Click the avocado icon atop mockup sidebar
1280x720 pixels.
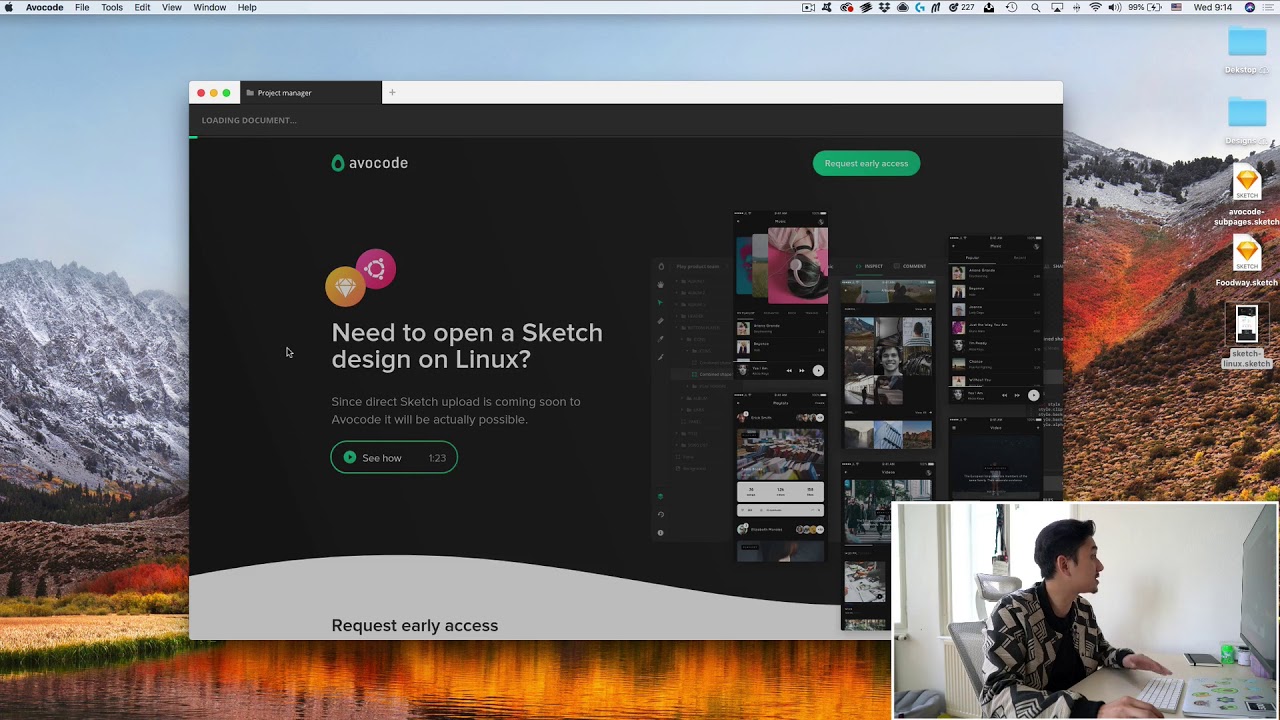click(x=660, y=266)
